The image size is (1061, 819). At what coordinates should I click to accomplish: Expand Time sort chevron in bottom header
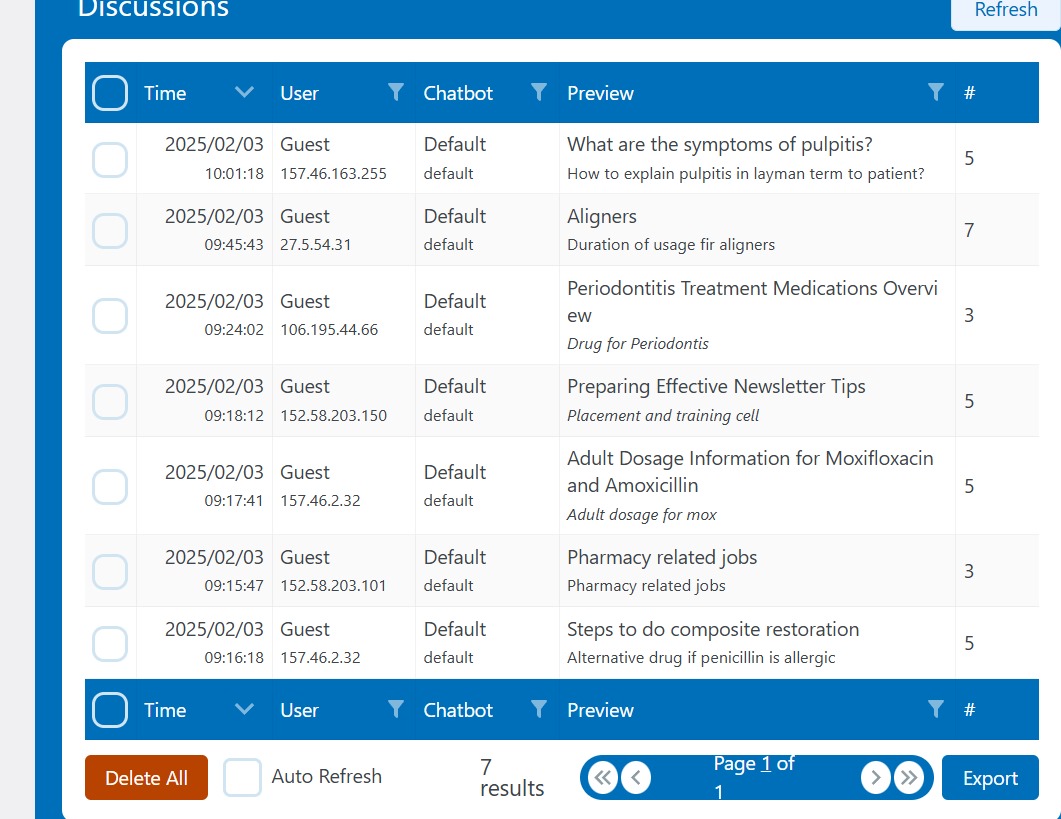244,710
